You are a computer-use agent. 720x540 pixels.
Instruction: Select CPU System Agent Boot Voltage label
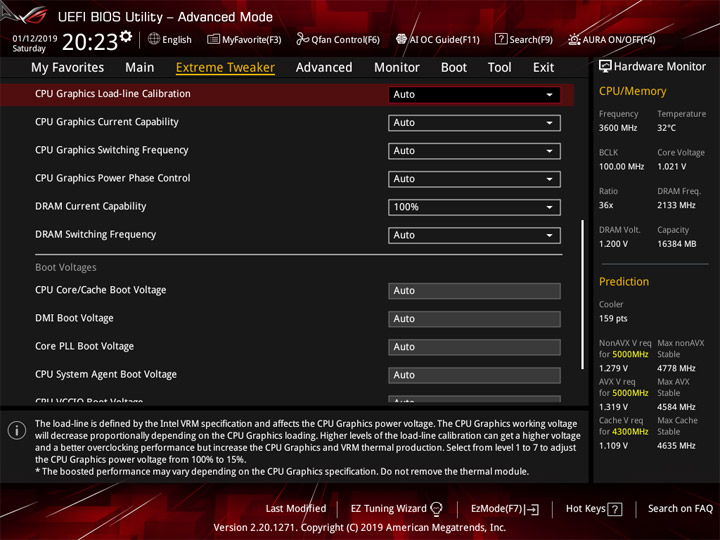coord(106,375)
